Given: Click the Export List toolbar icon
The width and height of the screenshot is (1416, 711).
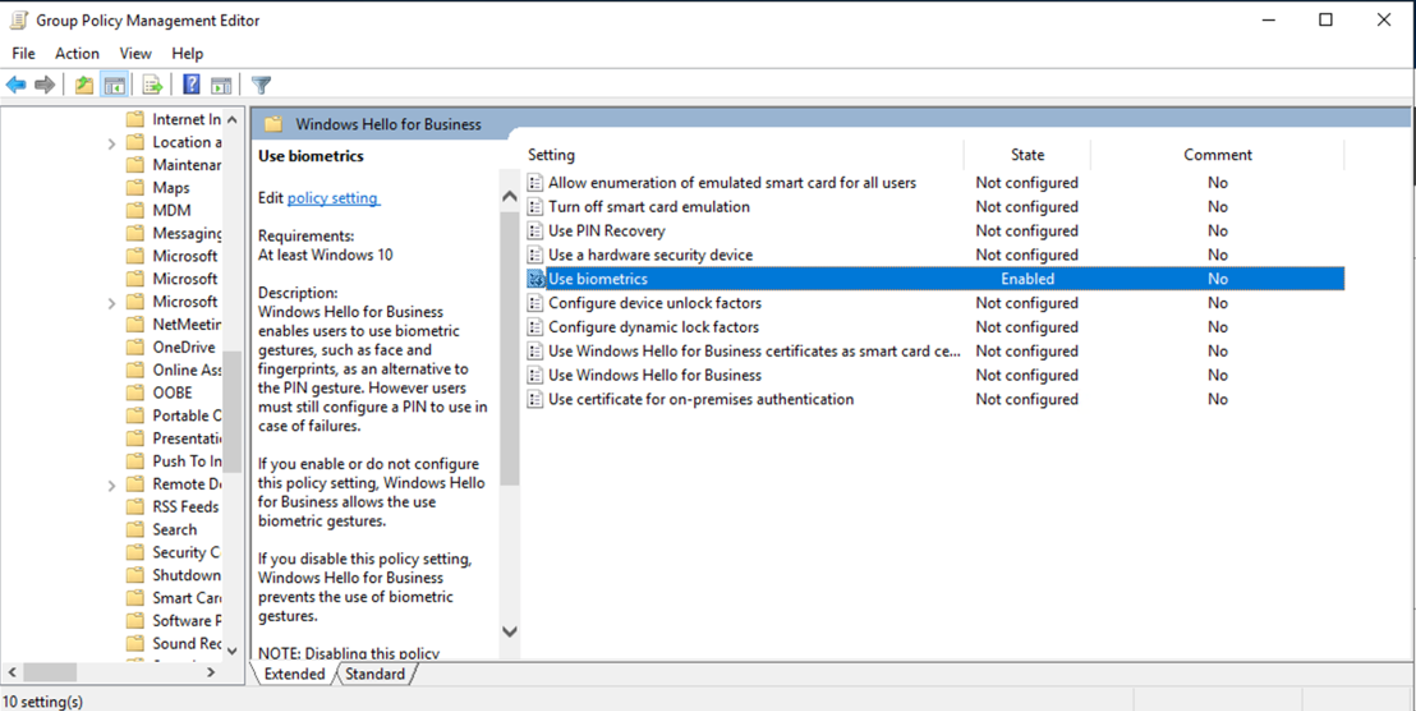Looking at the screenshot, I should click(152, 85).
